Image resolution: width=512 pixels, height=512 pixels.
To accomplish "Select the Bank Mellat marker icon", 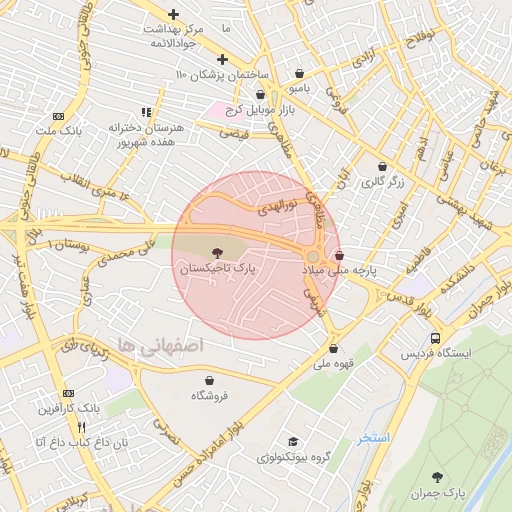I will [x=58, y=116].
